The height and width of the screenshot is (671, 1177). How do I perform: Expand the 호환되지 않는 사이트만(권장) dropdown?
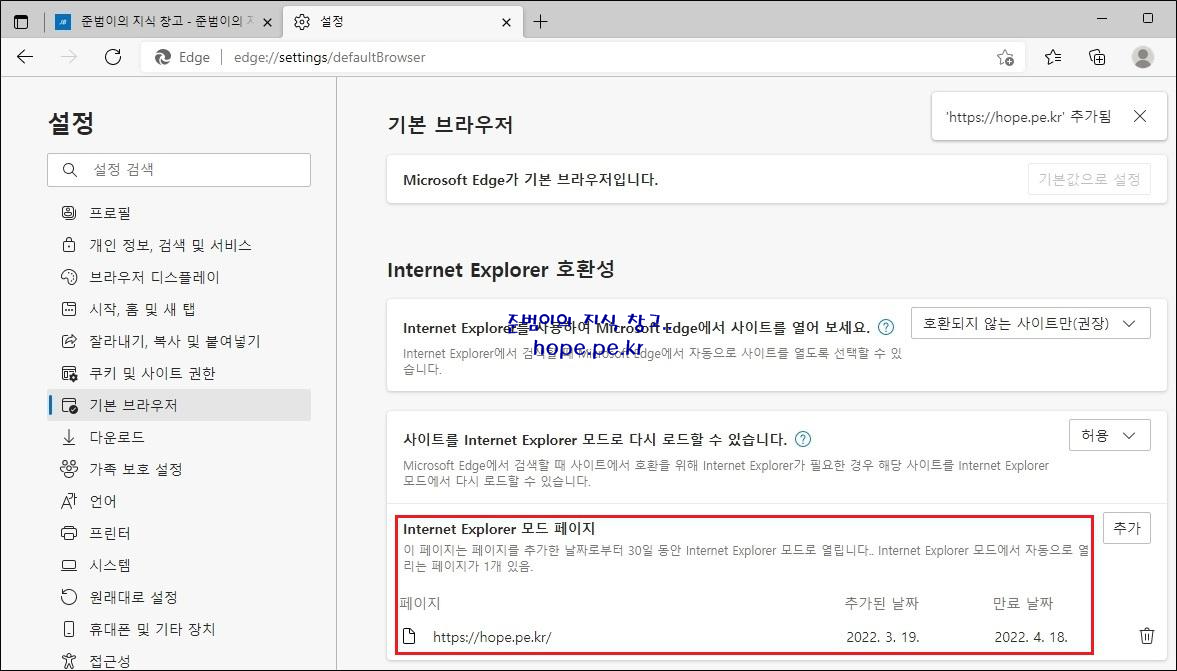(x=1030, y=323)
